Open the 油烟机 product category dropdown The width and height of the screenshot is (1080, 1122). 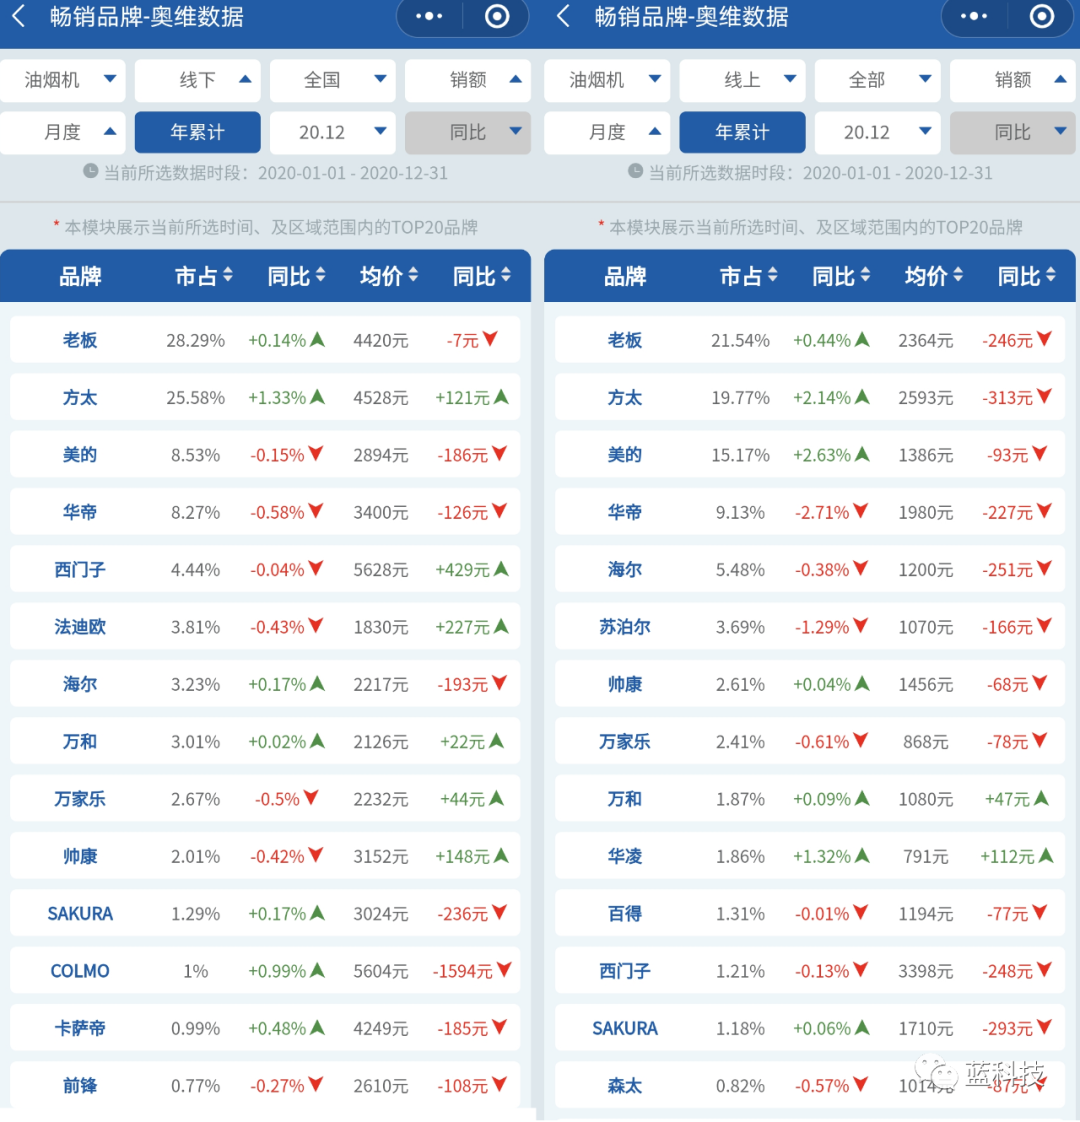(x=63, y=80)
